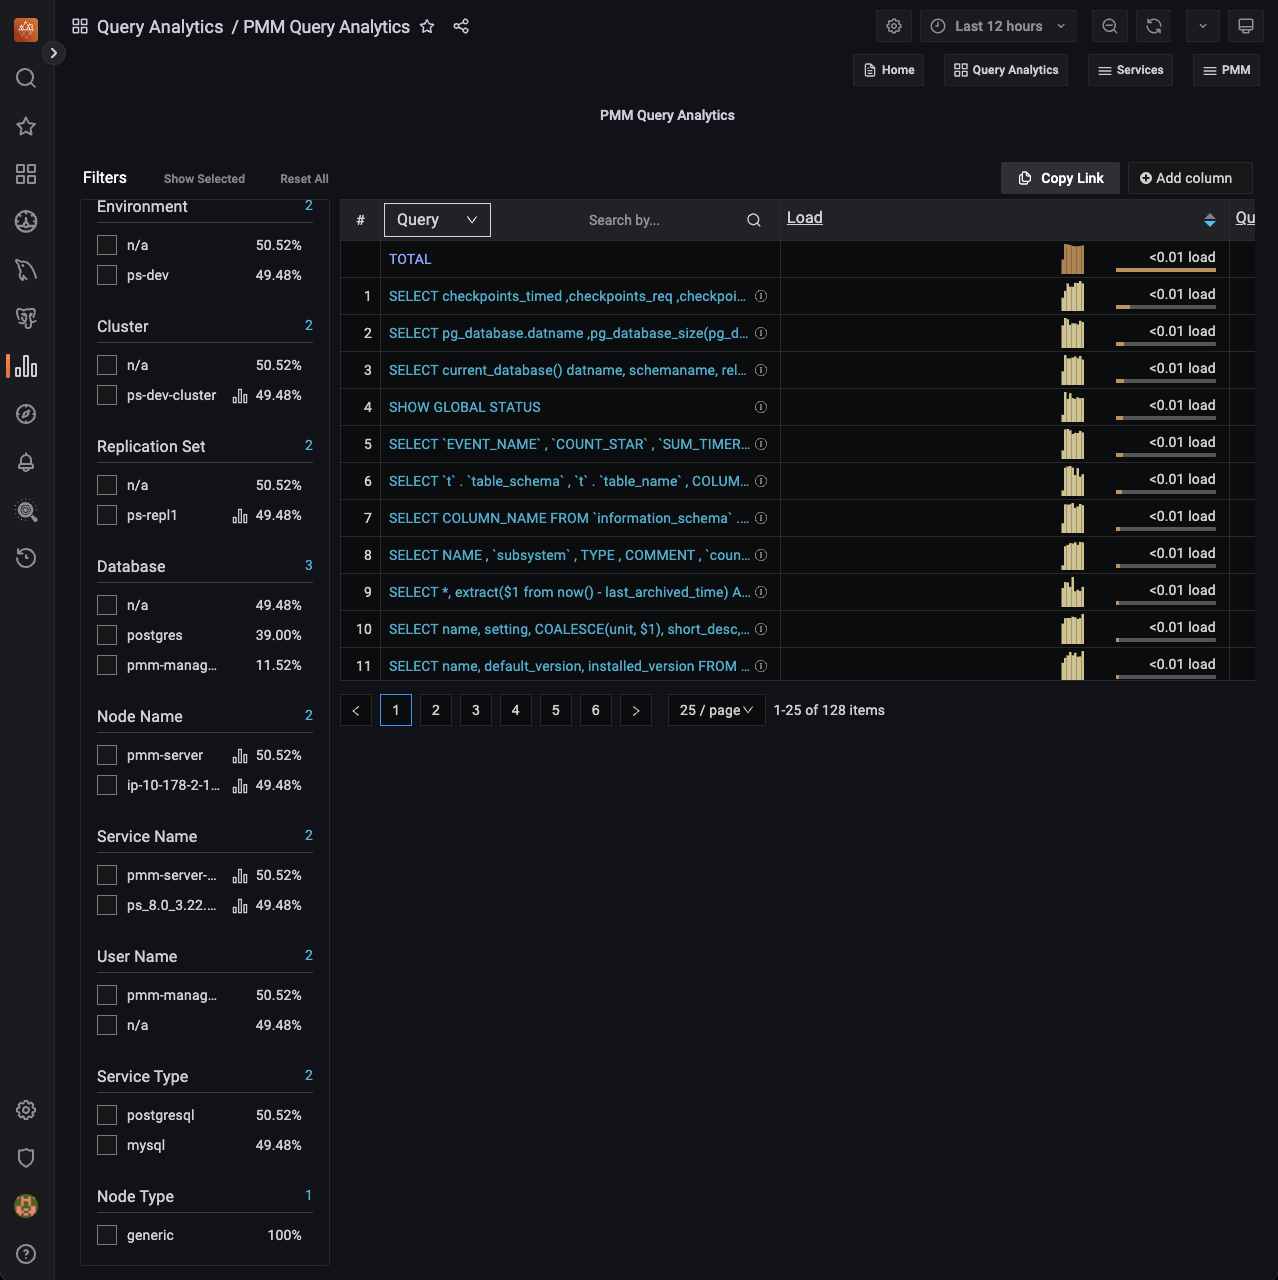
Task: Expand sidebar with the arrow toggle
Action: [54, 53]
